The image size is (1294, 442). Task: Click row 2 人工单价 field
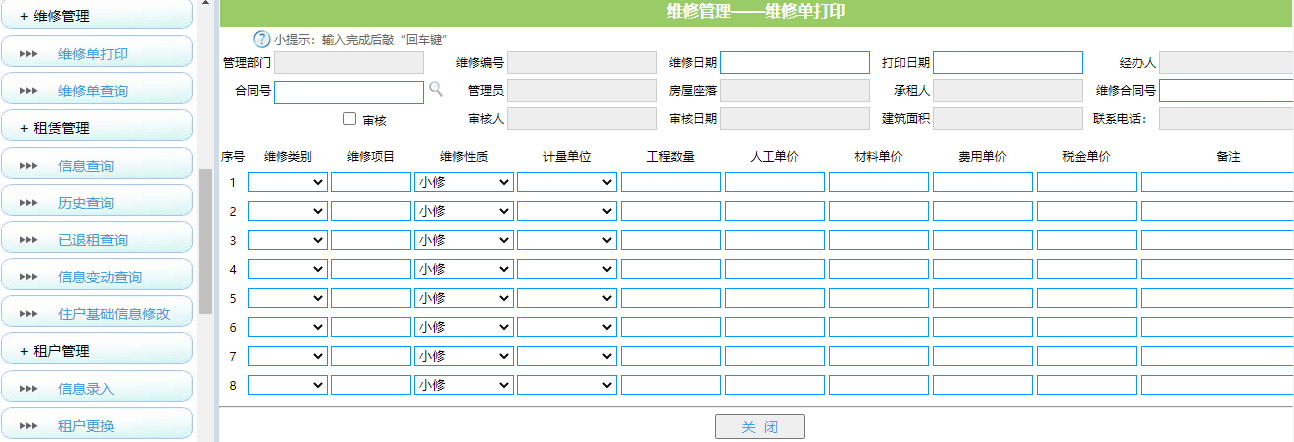(x=775, y=211)
